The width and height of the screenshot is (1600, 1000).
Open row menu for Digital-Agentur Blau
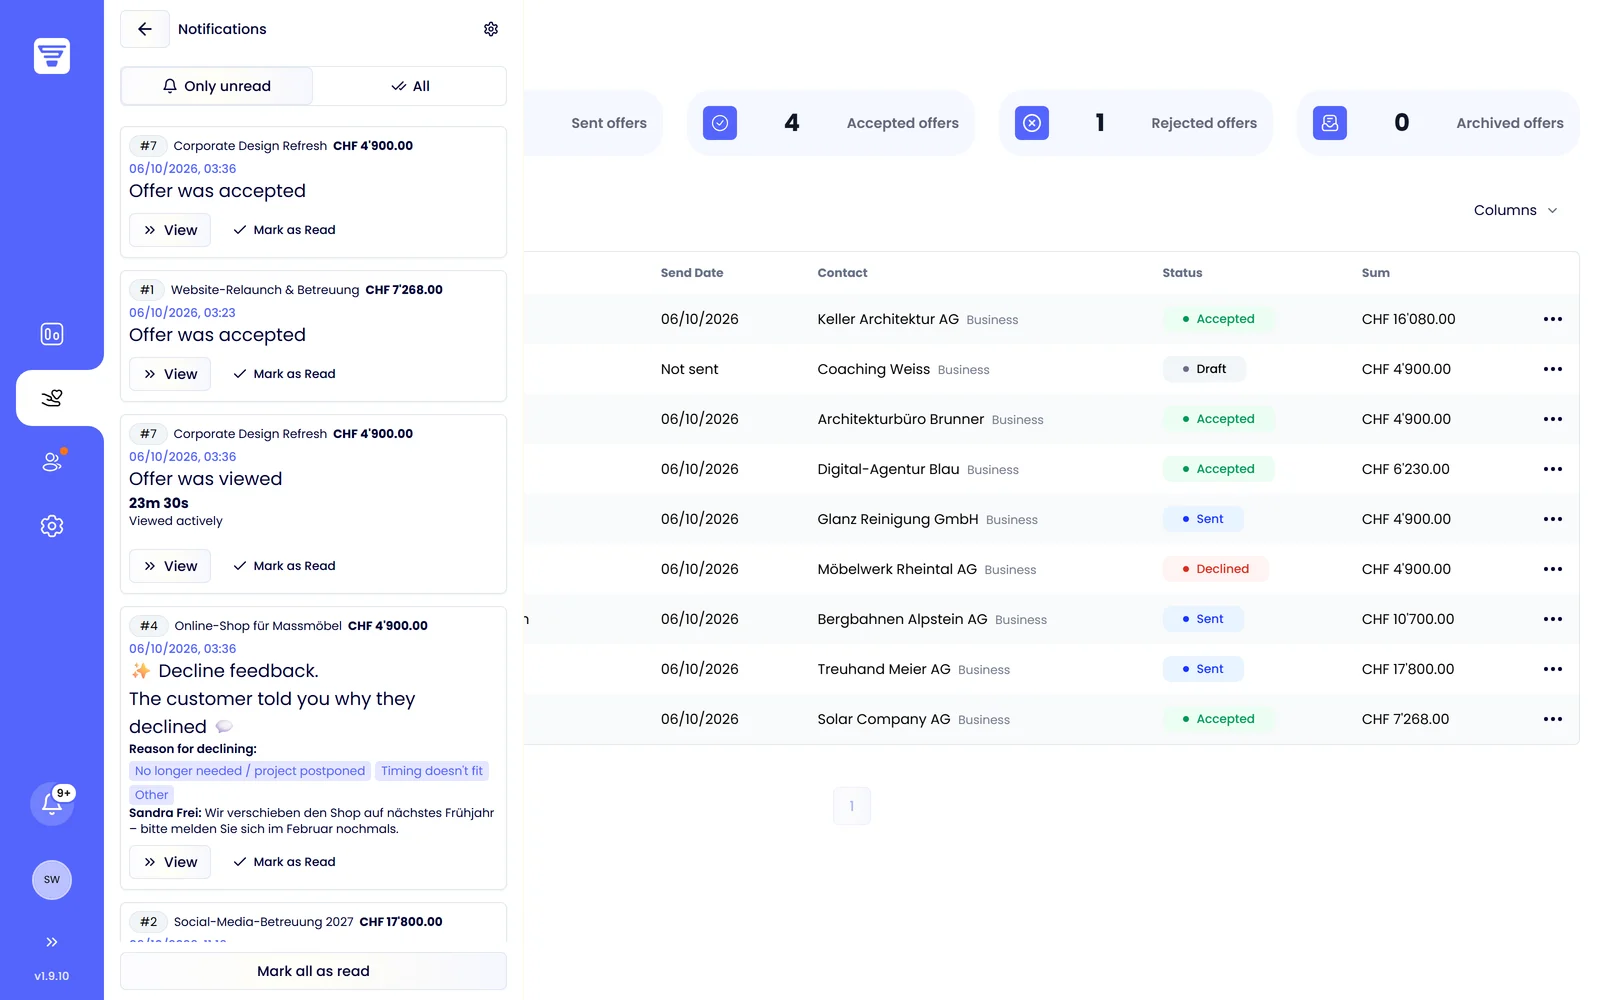(x=1552, y=469)
